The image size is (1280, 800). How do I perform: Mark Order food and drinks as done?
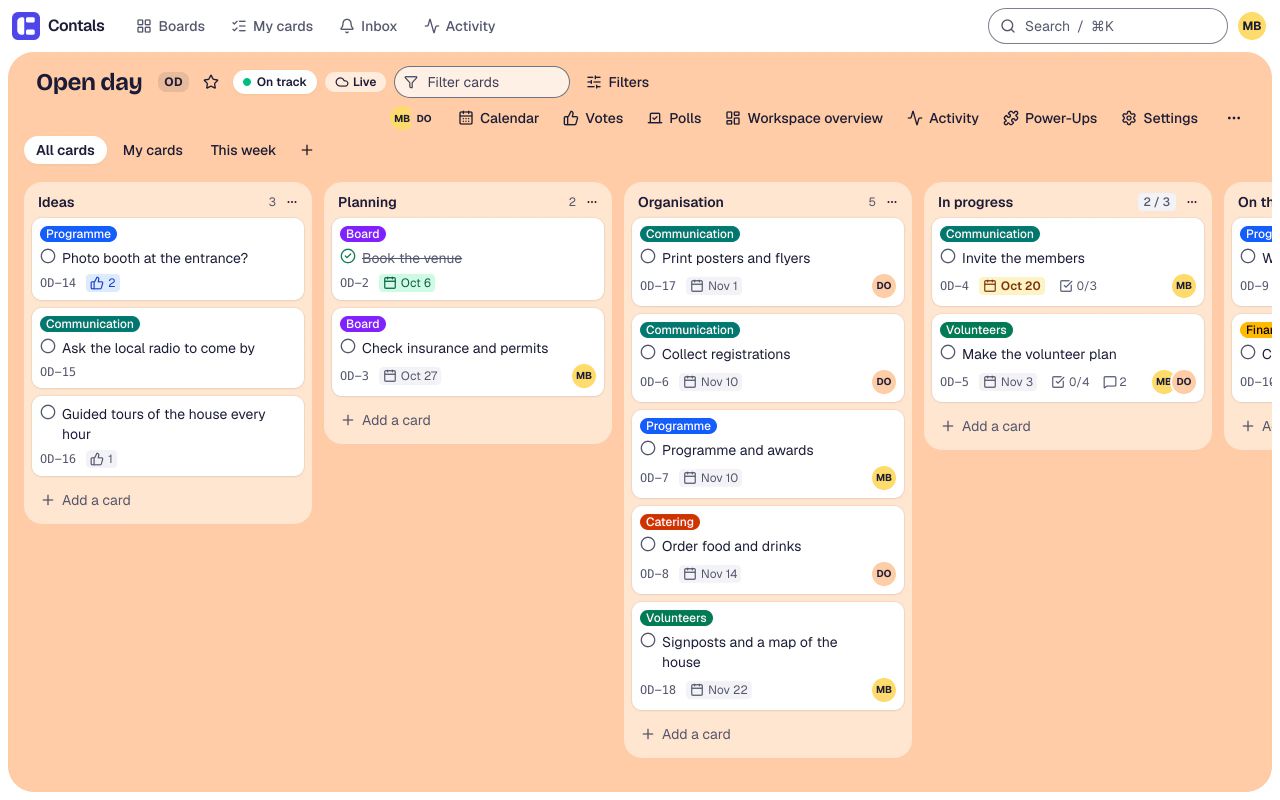pyautogui.click(x=648, y=545)
